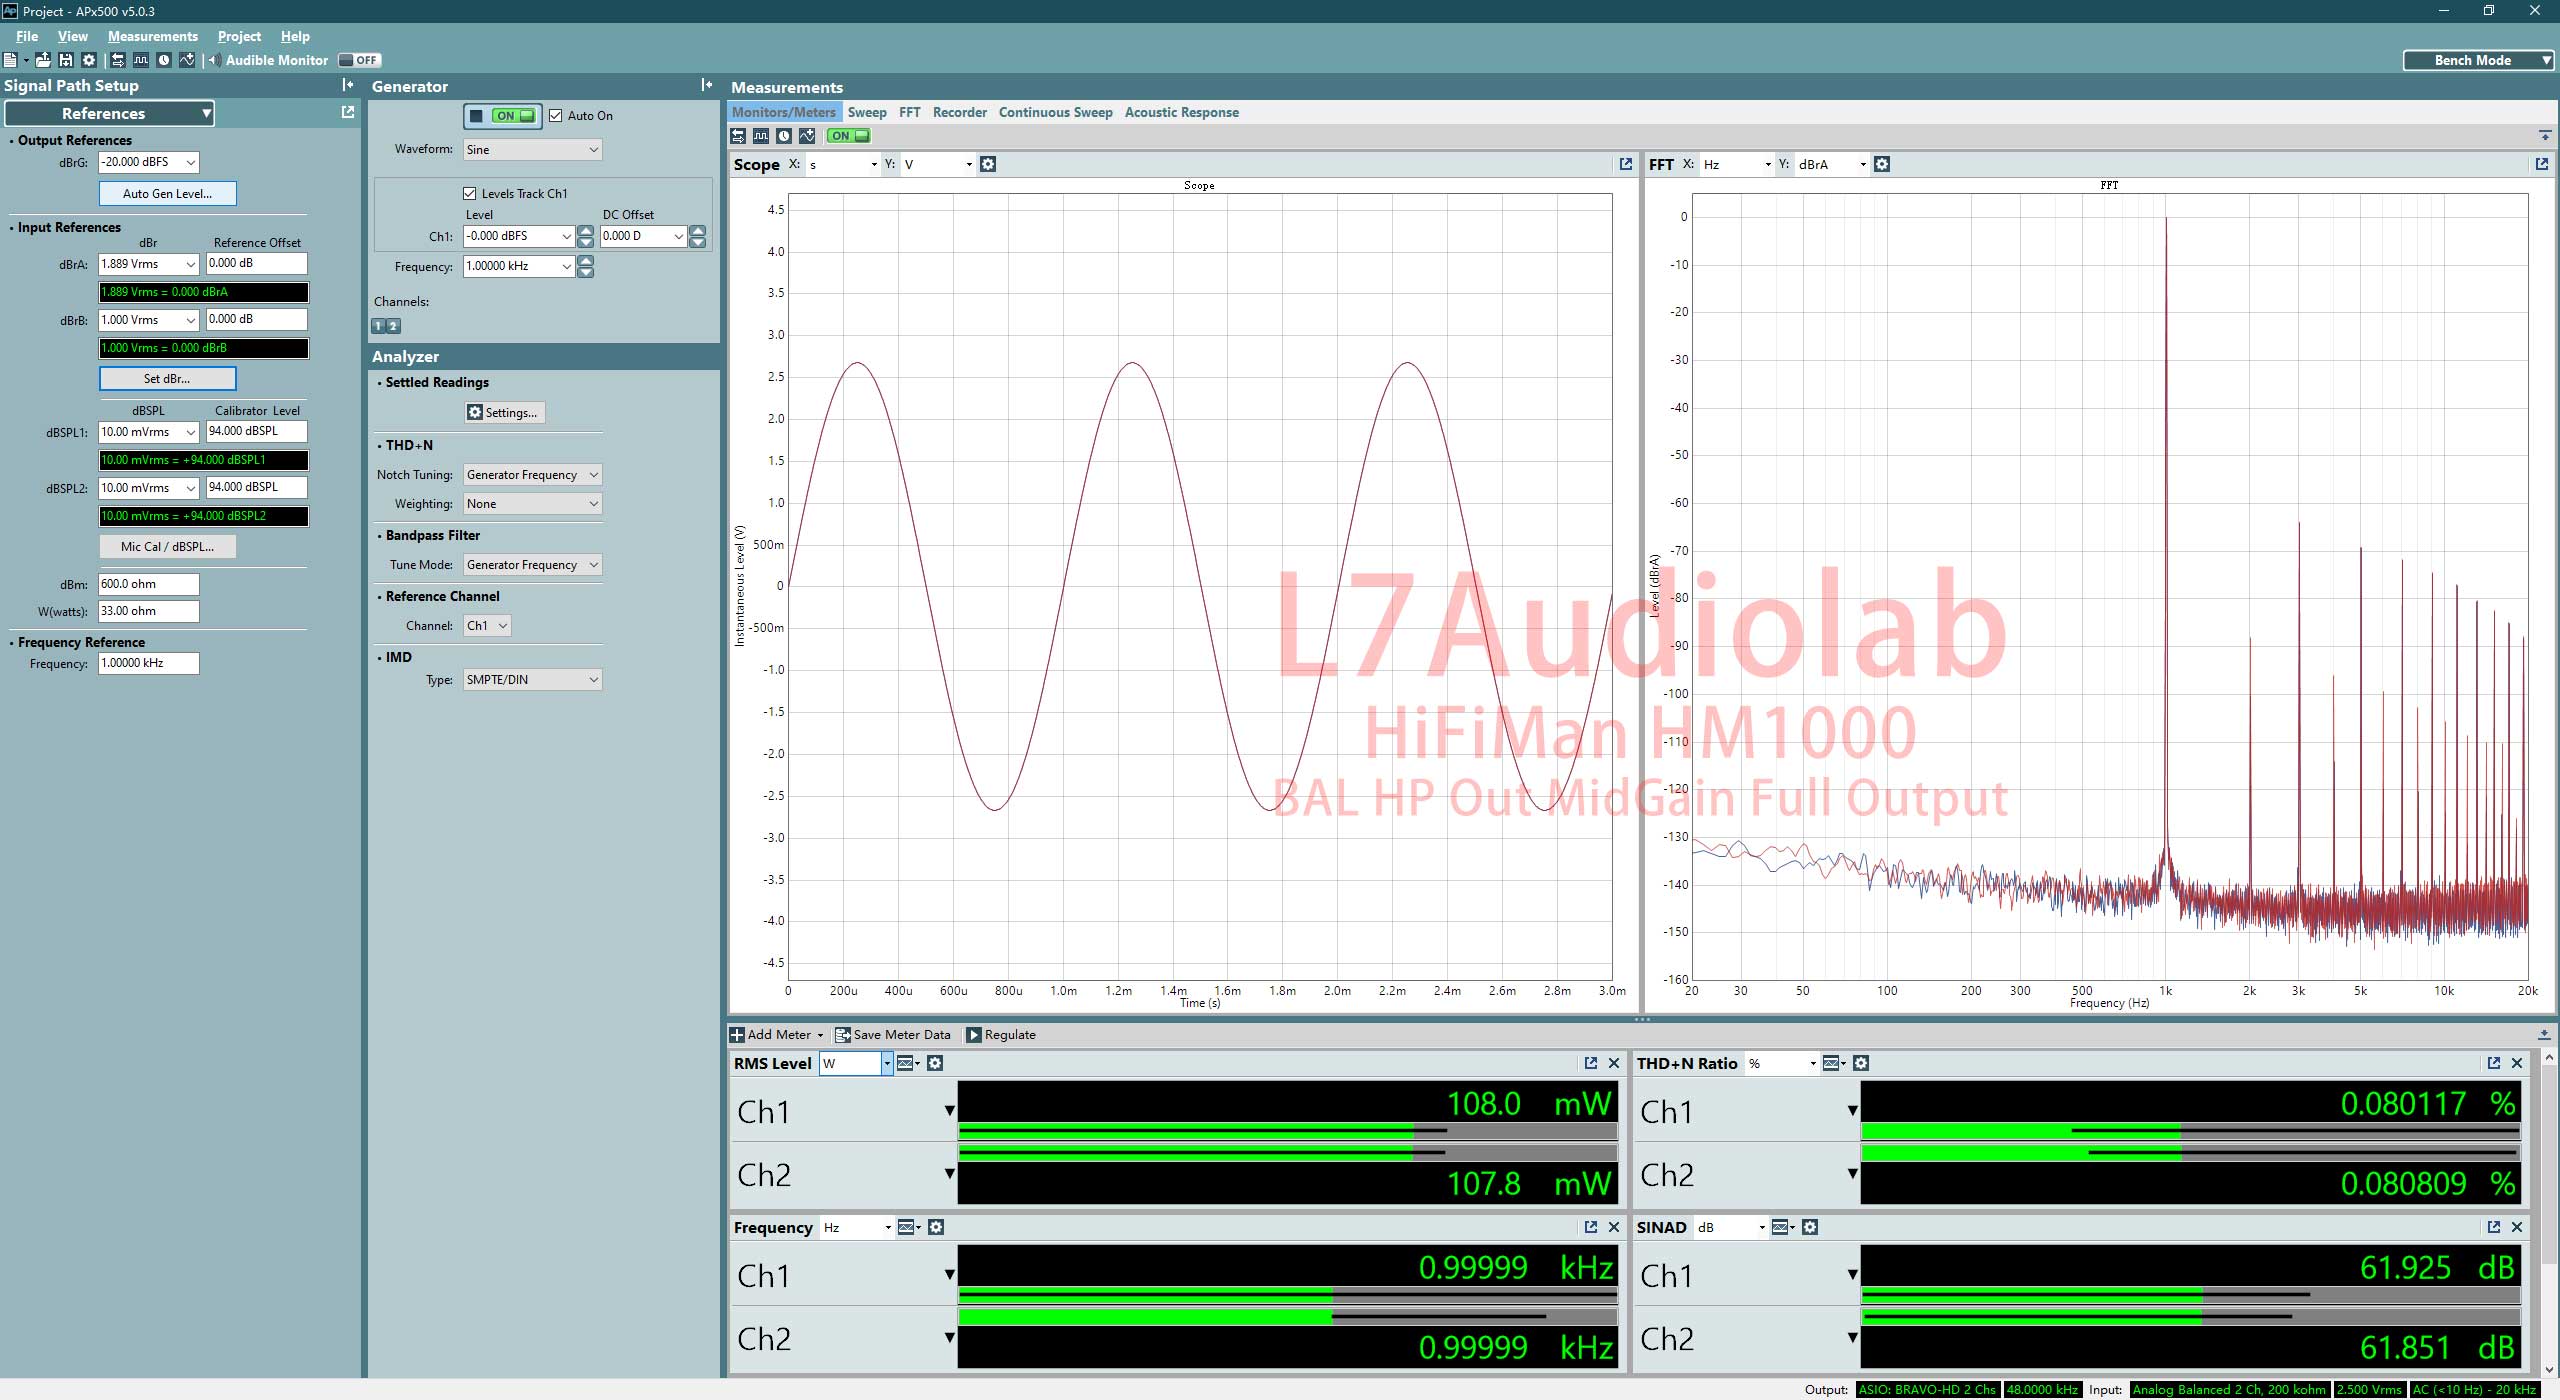Click the speaker icon beside Audible Monitor
The image size is (2560, 1400).
214,60
